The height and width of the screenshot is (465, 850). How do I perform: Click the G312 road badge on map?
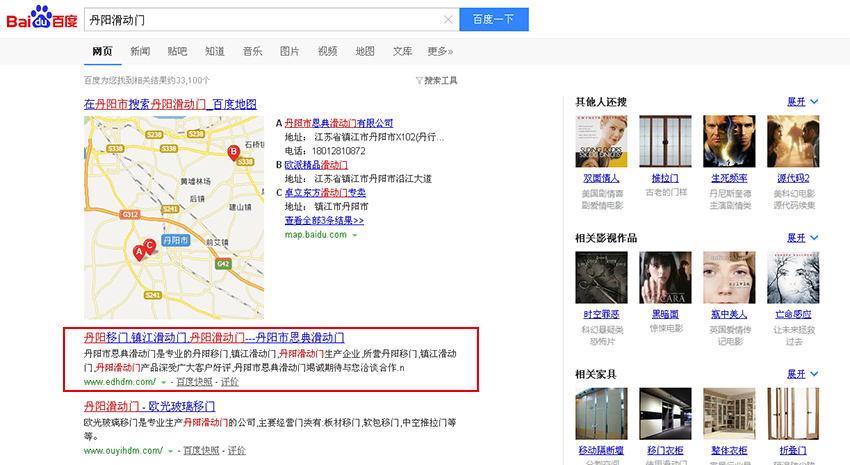click(x=130, y=215)
